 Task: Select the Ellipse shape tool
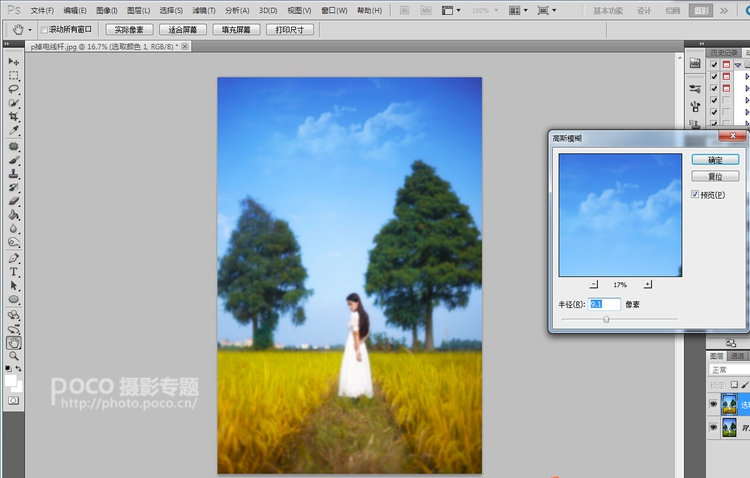pos(13,300)
